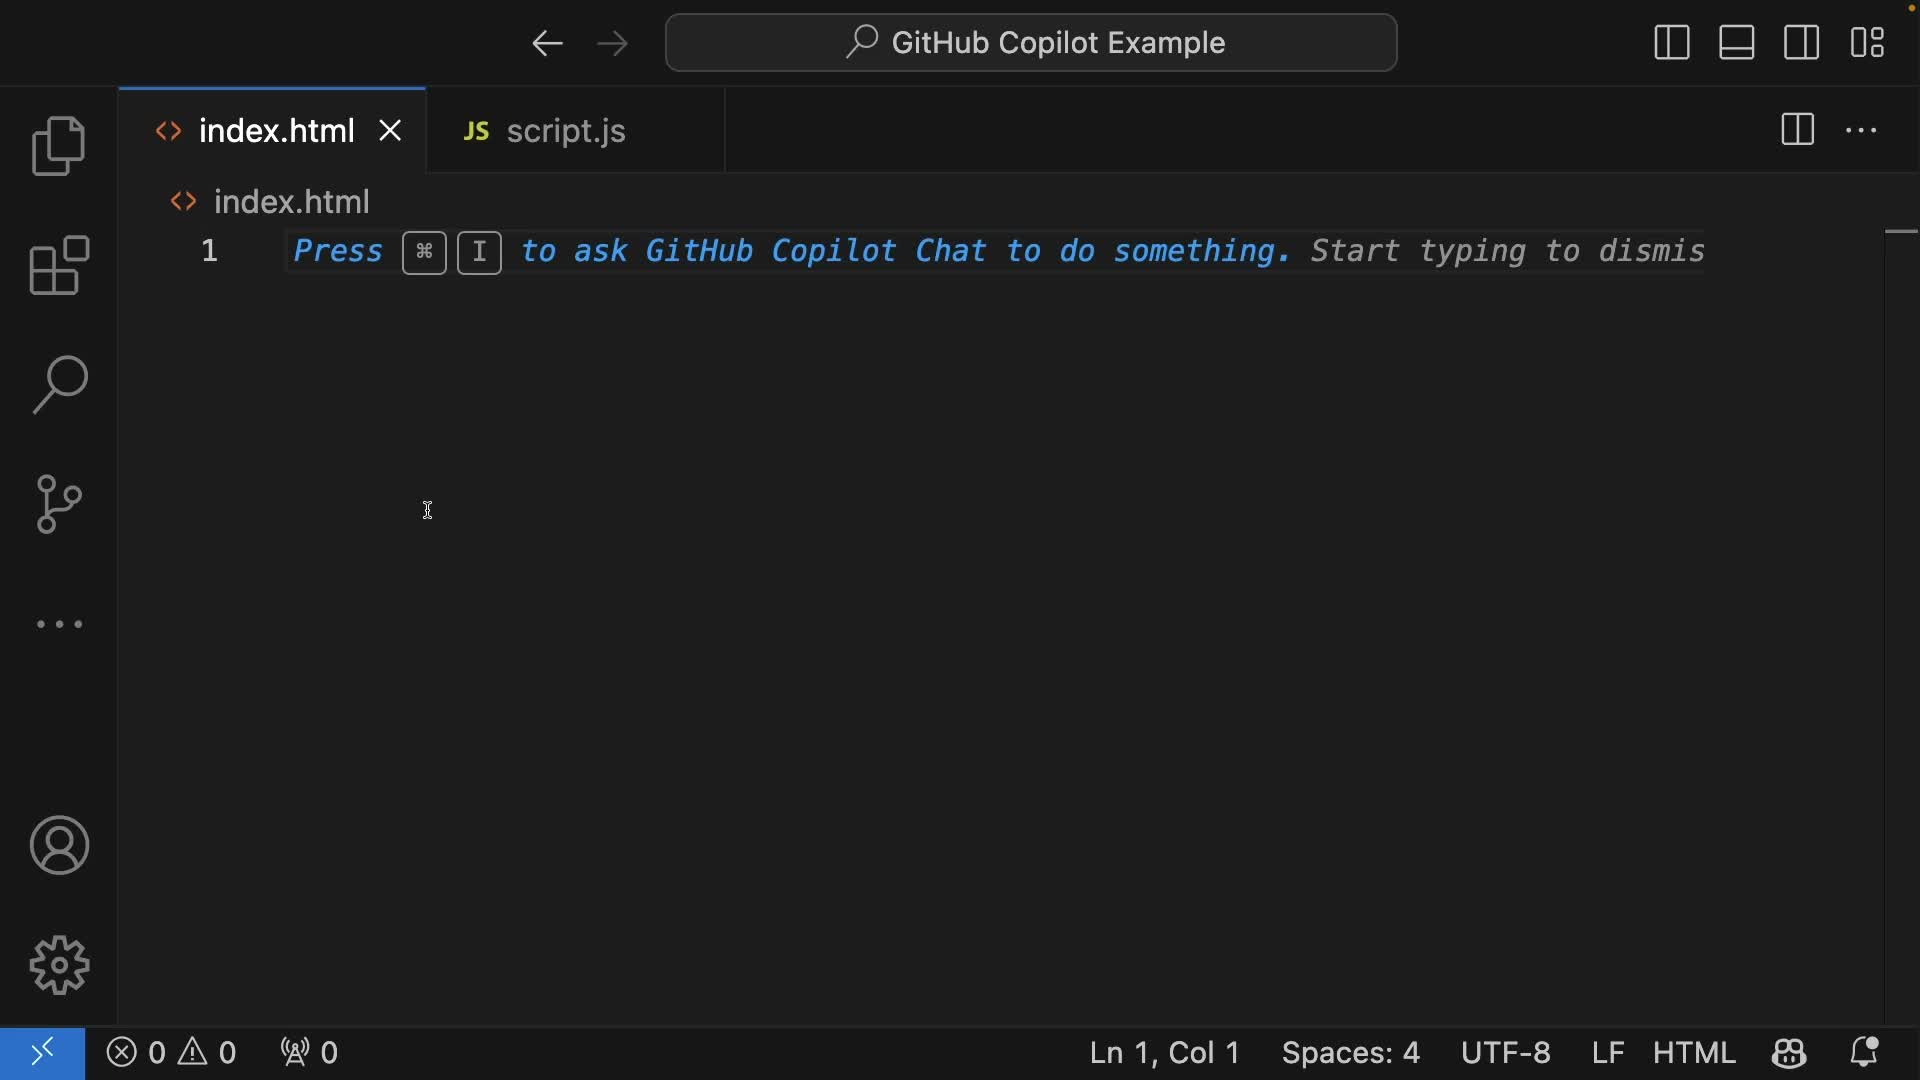Open the Copilot icon in the status bar

pyautogui.click(x=1789, y=1052)
